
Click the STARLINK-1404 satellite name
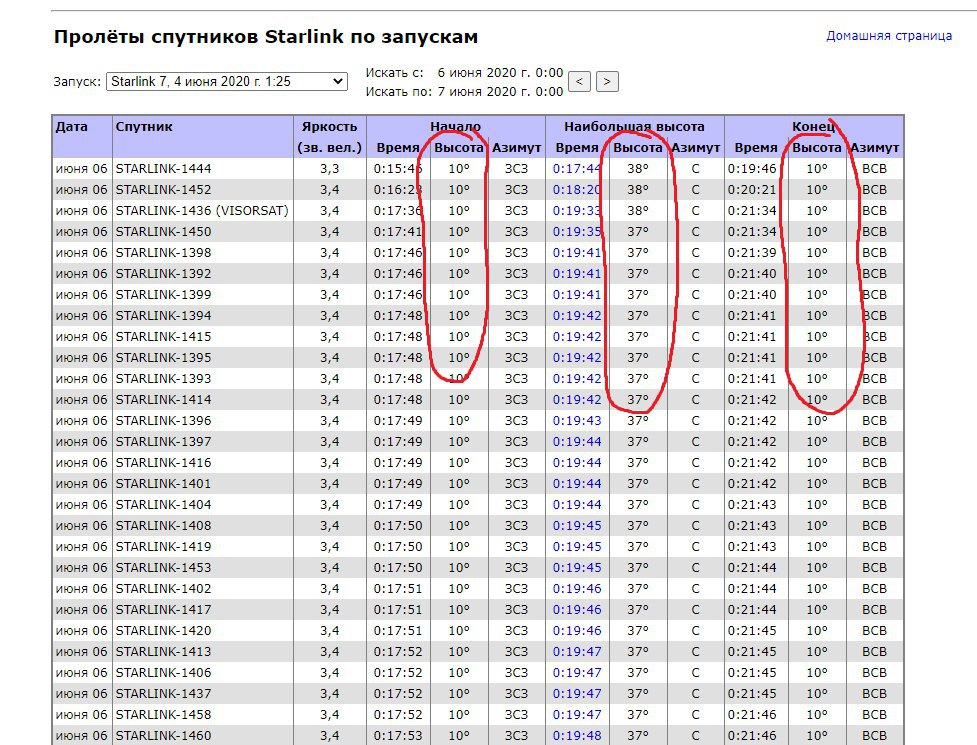[x=163, y=505]
